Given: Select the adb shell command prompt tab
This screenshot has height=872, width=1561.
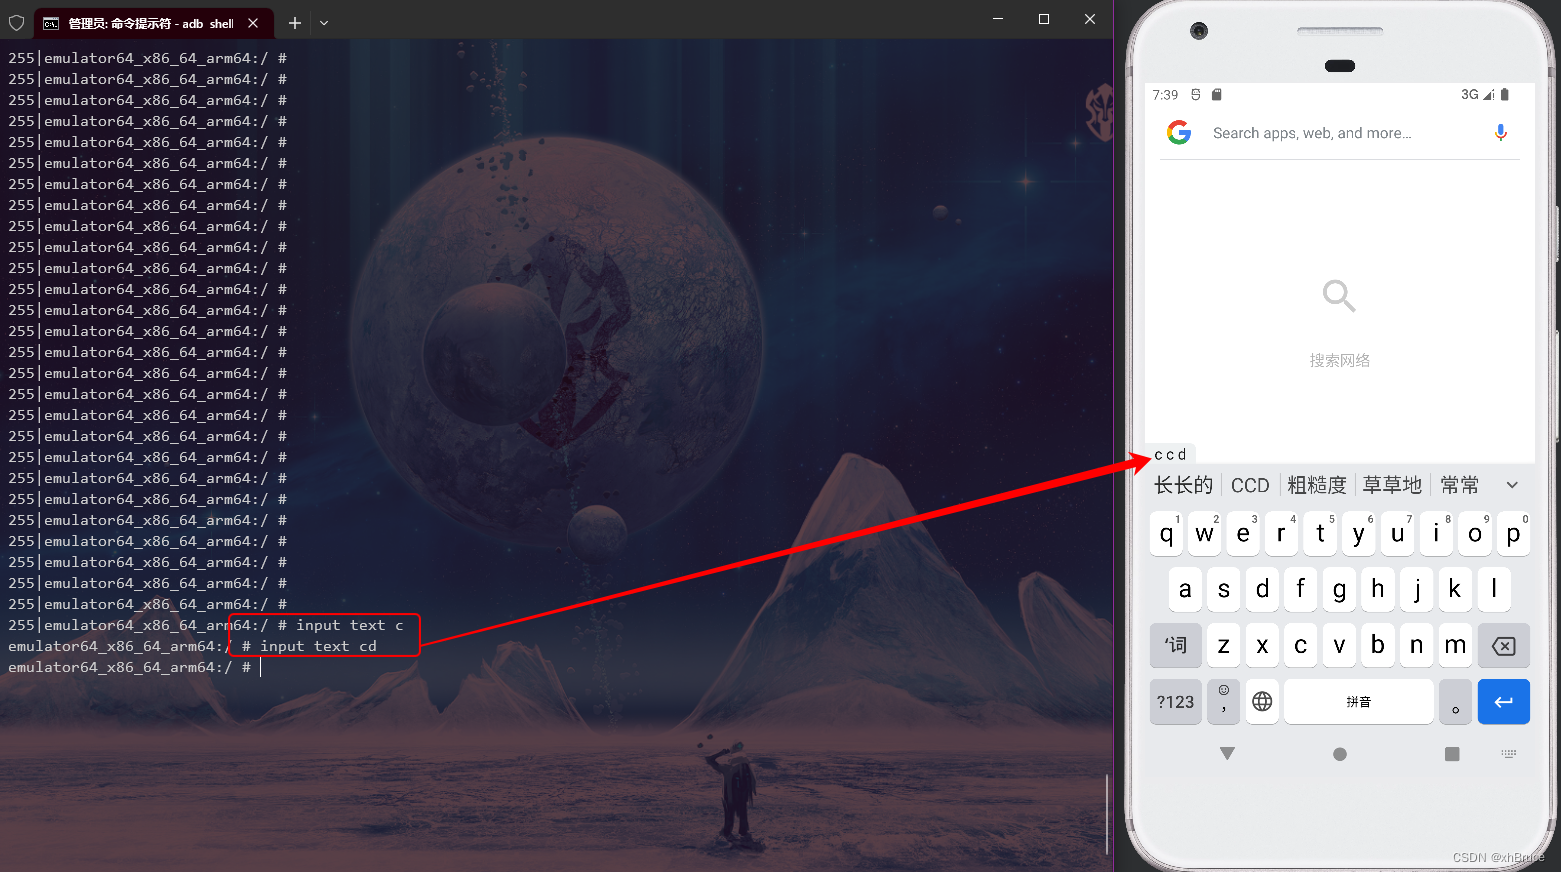Looking at the screenshot, I should click(152, 23).
